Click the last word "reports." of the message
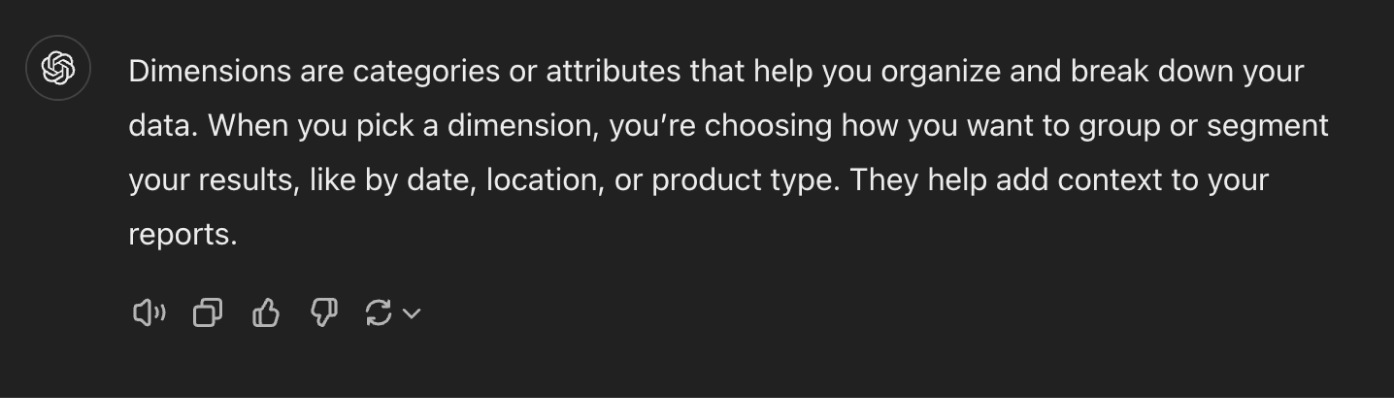This screenshot has height=398, width=1394. pos(183,235)
